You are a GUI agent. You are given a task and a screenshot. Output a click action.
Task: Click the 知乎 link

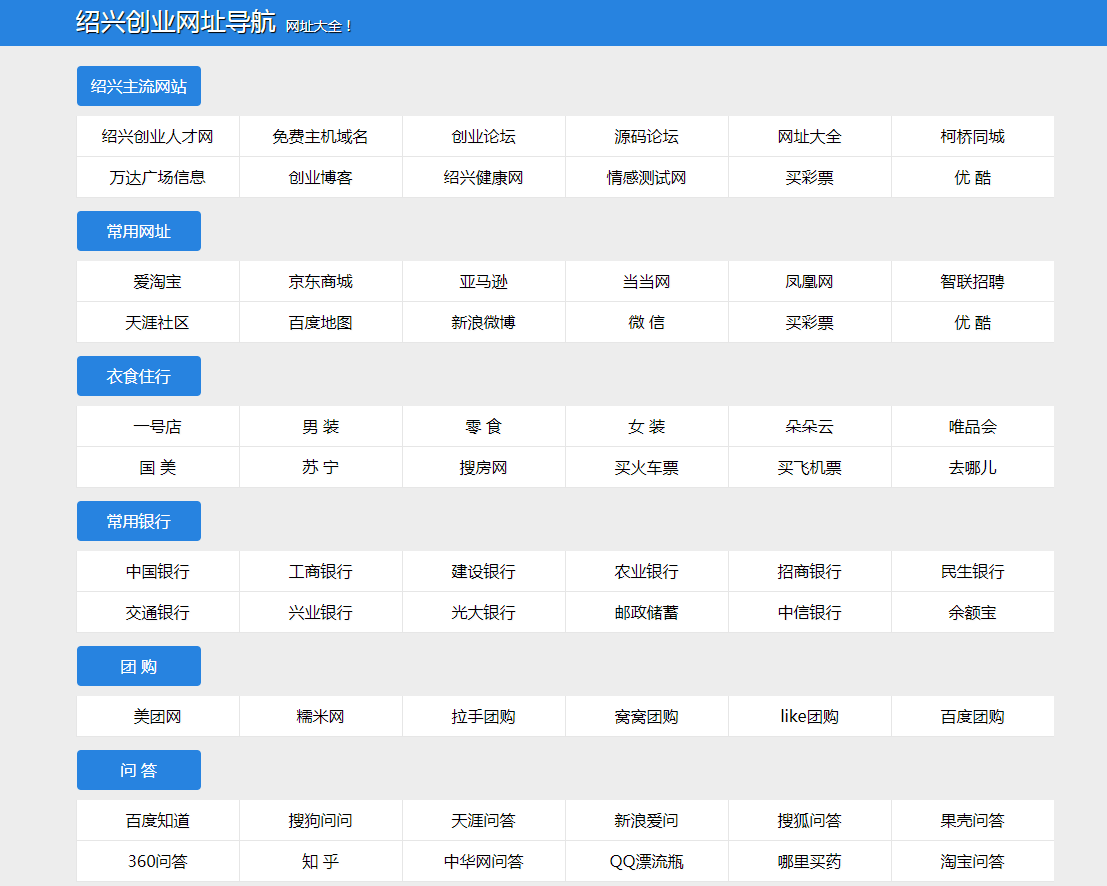click(x=321, y=861)
